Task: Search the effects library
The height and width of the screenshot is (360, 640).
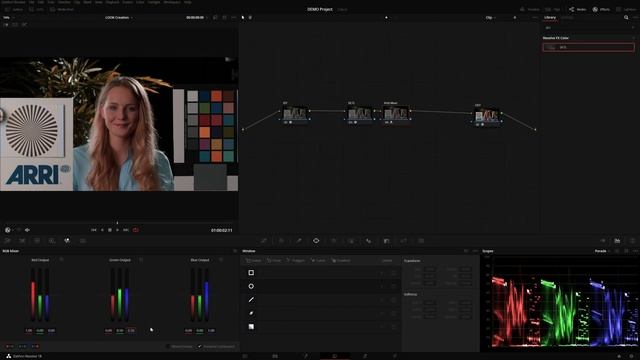Action: point(626,18)
